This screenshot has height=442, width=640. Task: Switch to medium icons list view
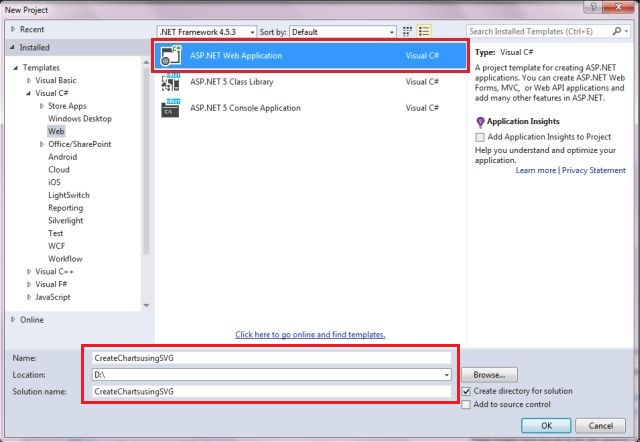click(424, 31)
